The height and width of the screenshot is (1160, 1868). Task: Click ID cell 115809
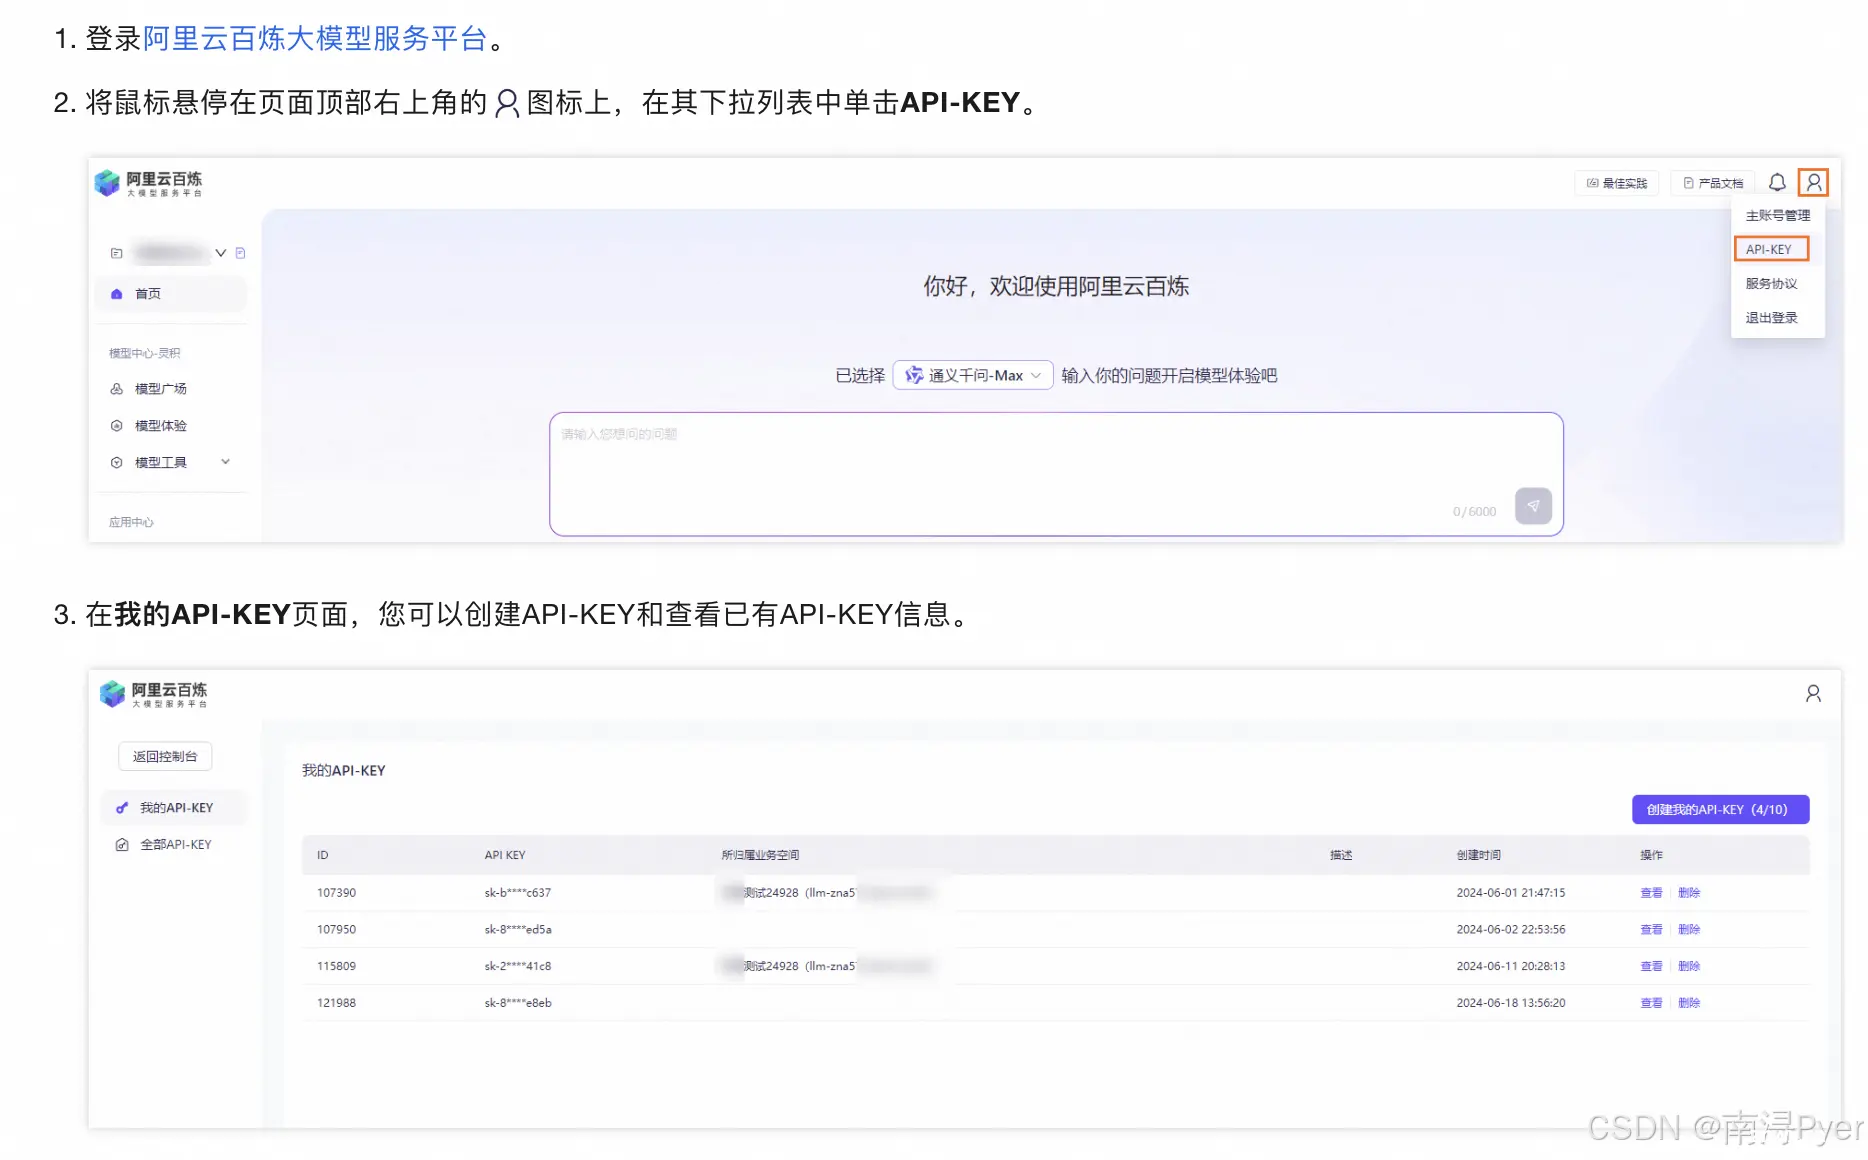[x=336, y=966]
